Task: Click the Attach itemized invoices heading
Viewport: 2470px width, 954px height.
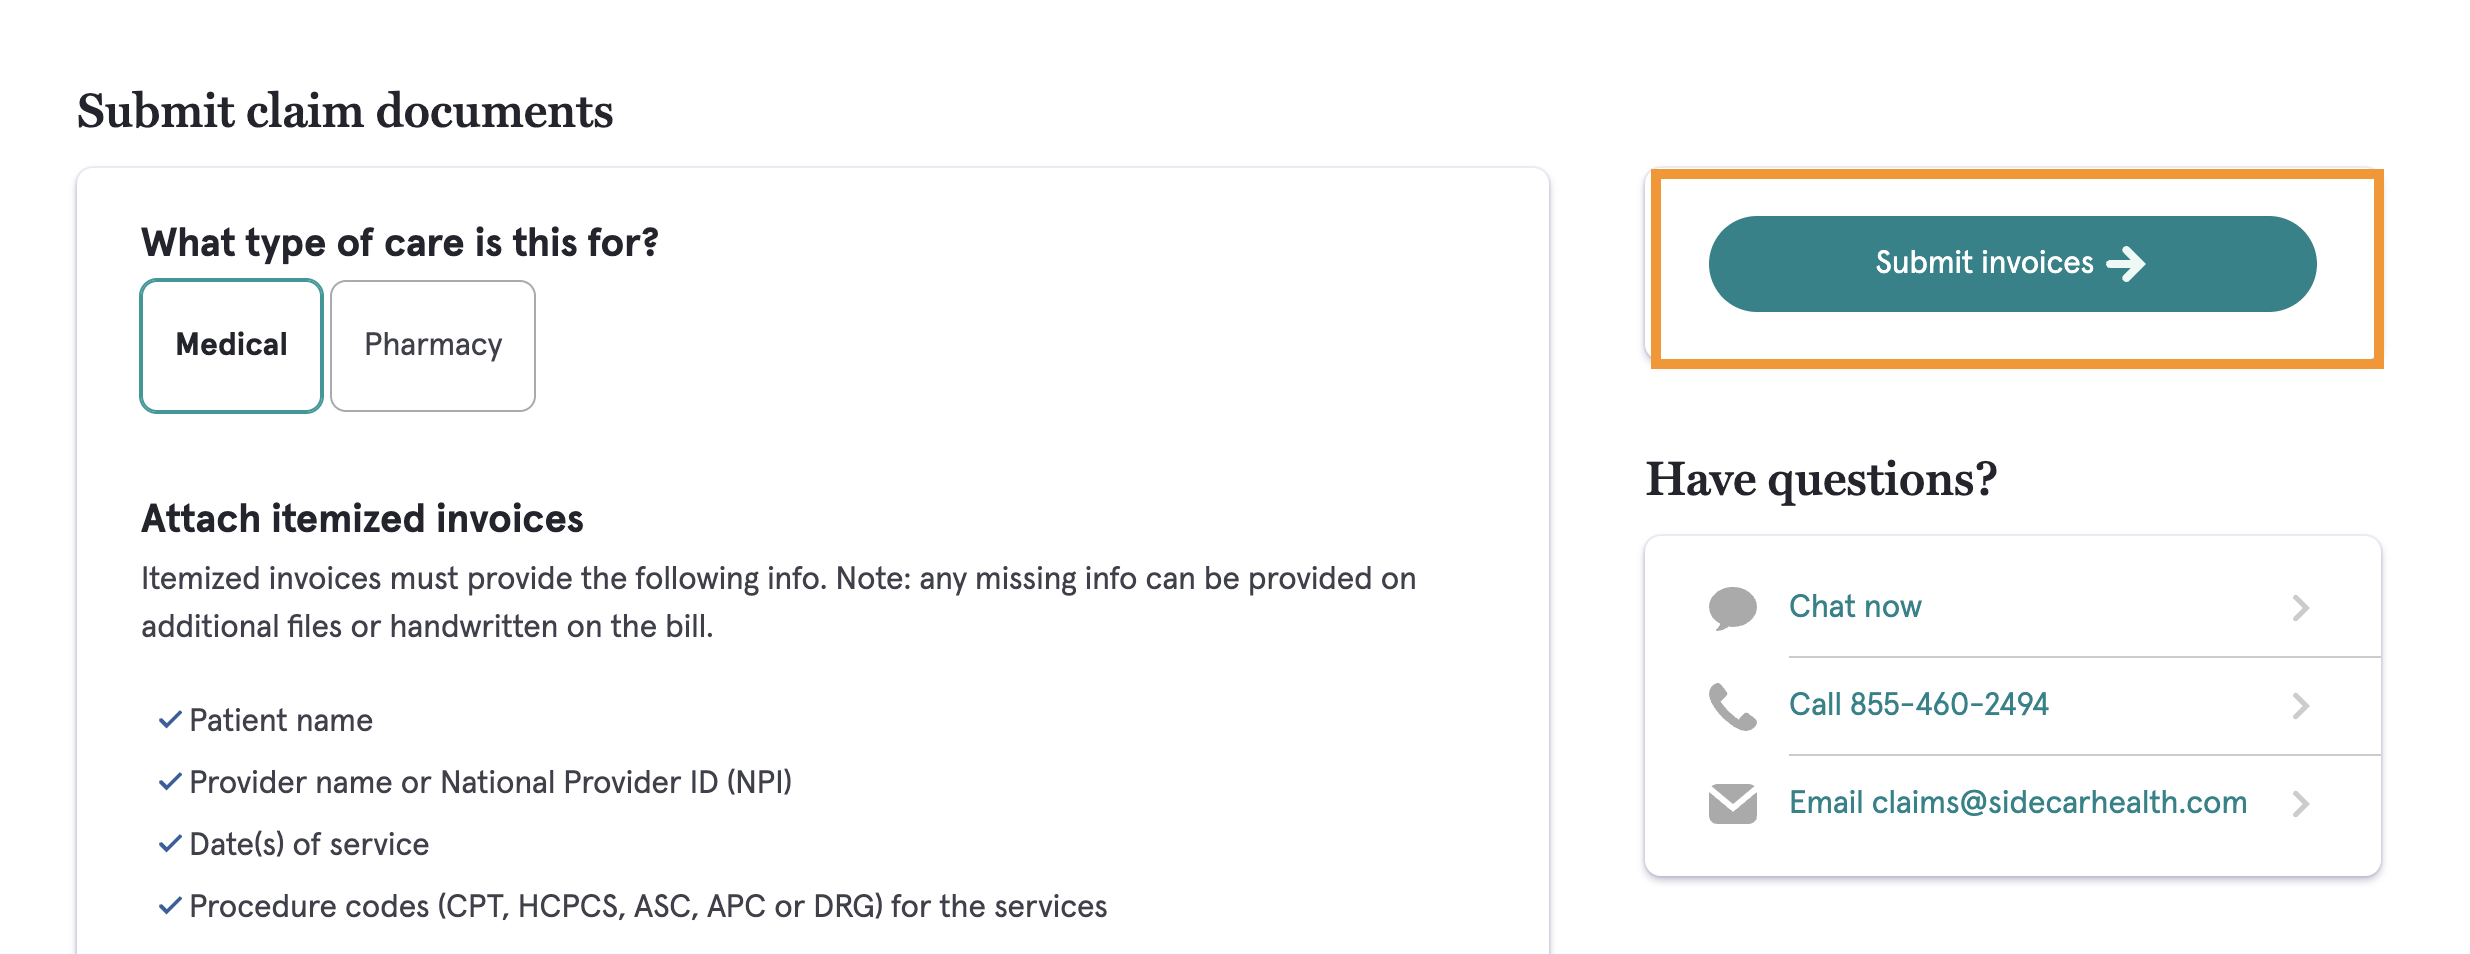Action: coord(362,519)
